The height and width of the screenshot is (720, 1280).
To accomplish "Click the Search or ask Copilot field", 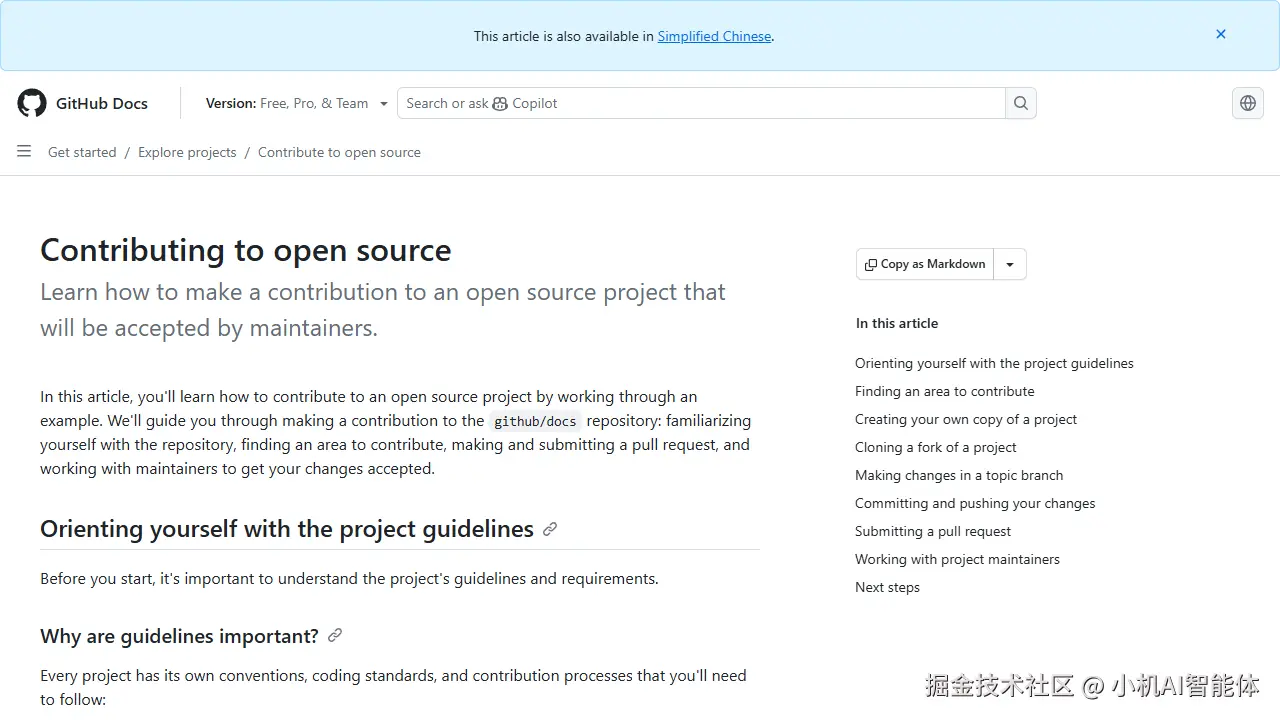I will (700, 103).
